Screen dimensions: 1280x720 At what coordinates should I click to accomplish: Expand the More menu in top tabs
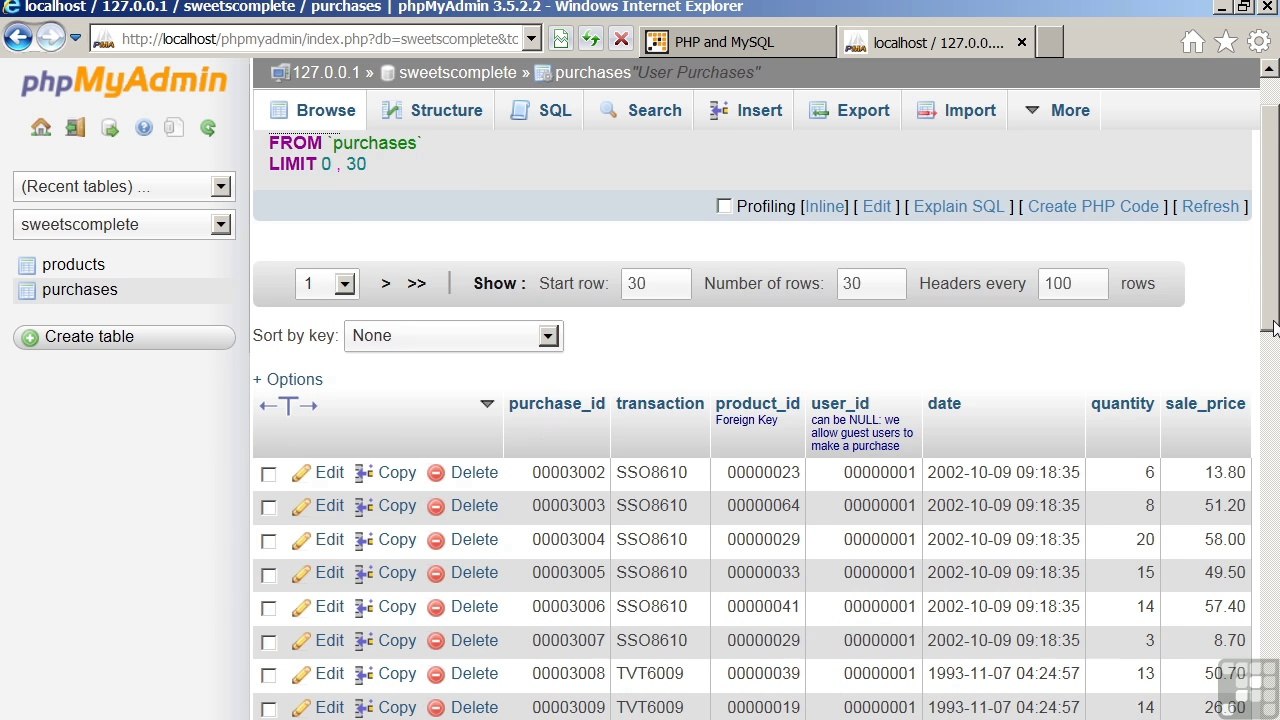click(x=1057, y=110)
